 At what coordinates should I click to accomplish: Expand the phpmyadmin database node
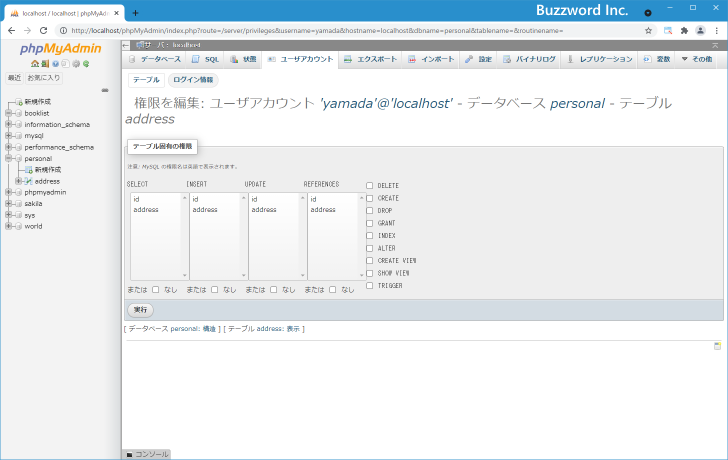(8, 192)
